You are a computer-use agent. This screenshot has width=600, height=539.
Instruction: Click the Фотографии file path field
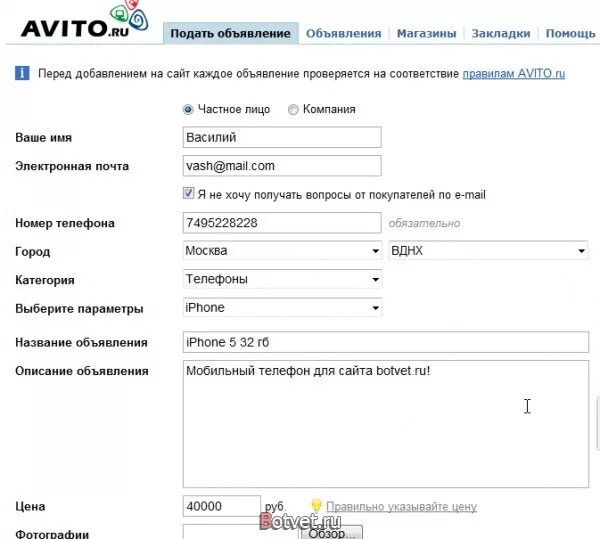pos(242,532)
